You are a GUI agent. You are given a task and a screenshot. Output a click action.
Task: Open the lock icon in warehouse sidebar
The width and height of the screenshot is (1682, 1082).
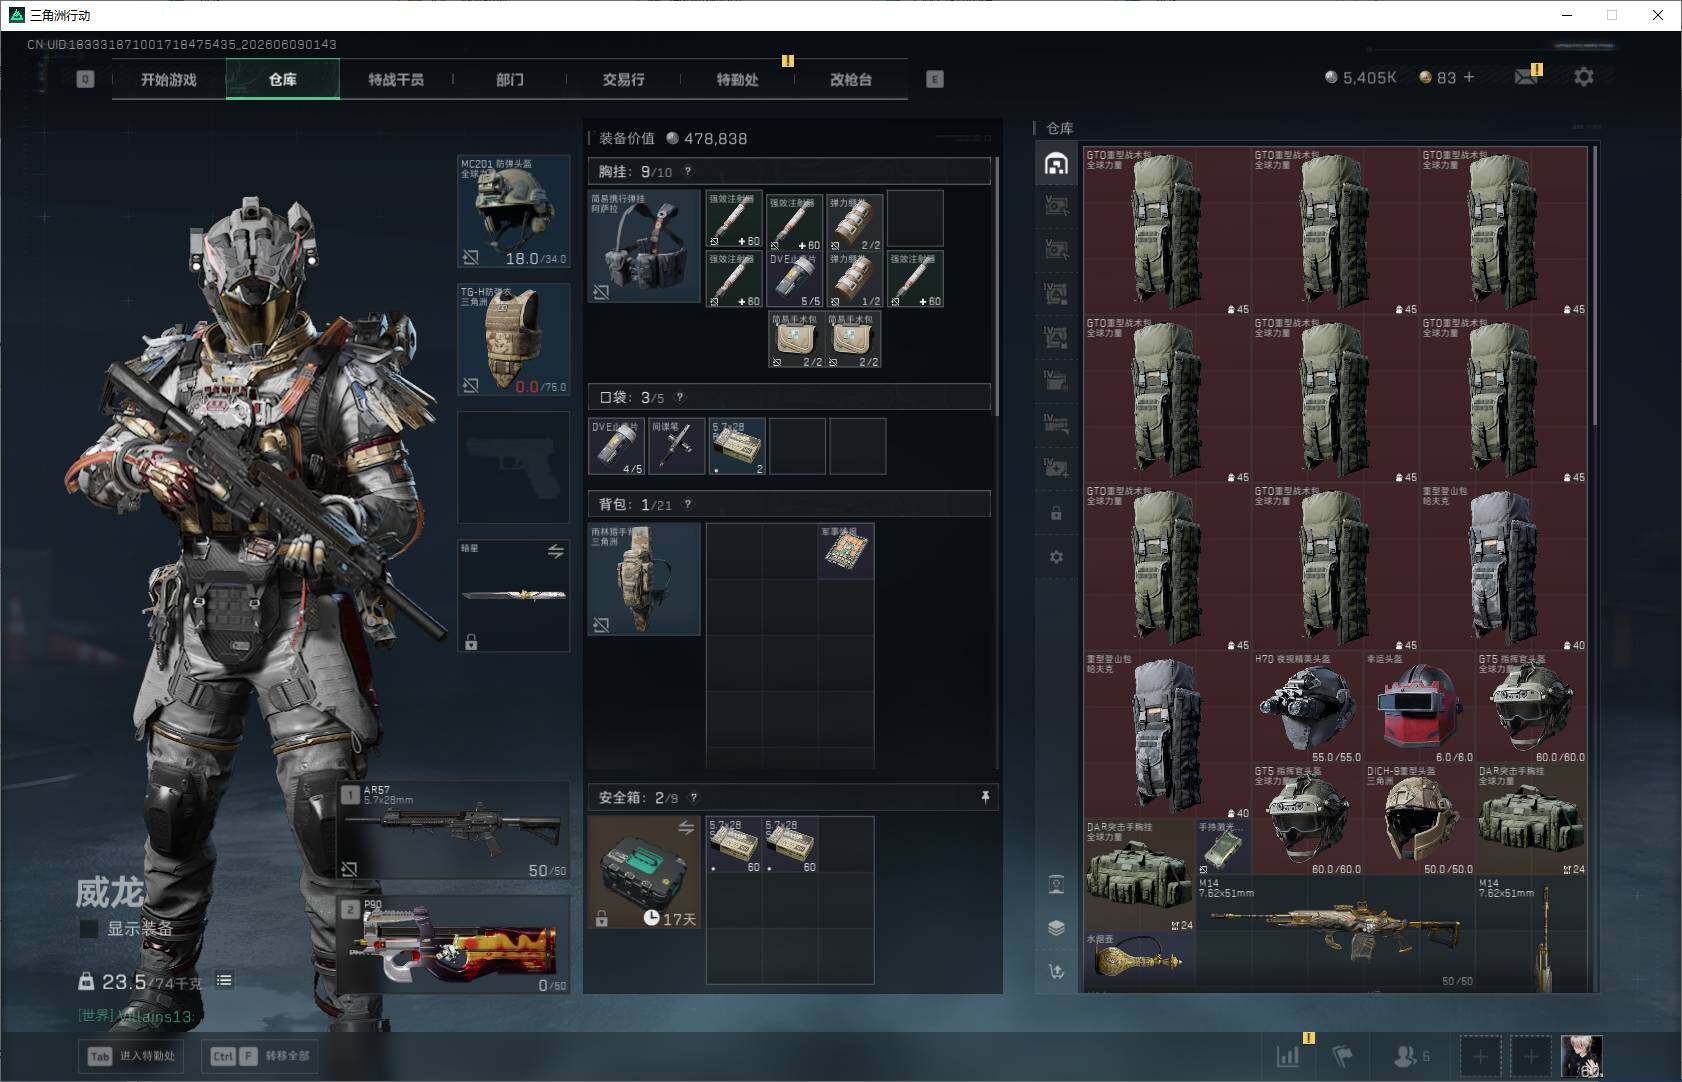tap(1056, 513)
